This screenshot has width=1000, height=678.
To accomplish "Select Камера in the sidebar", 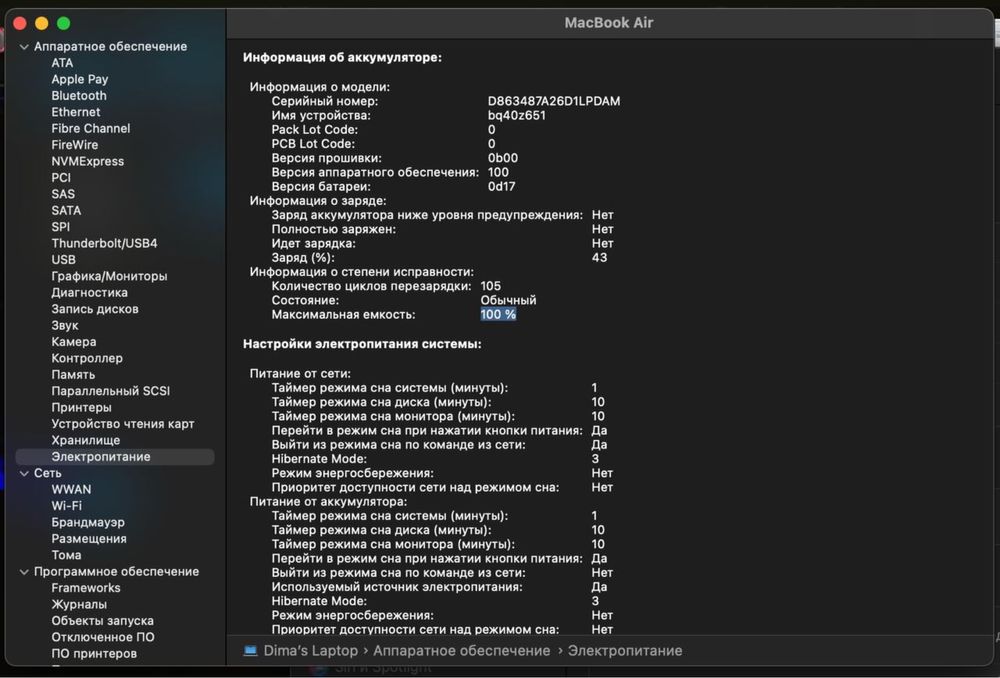I will click(74, 342).
